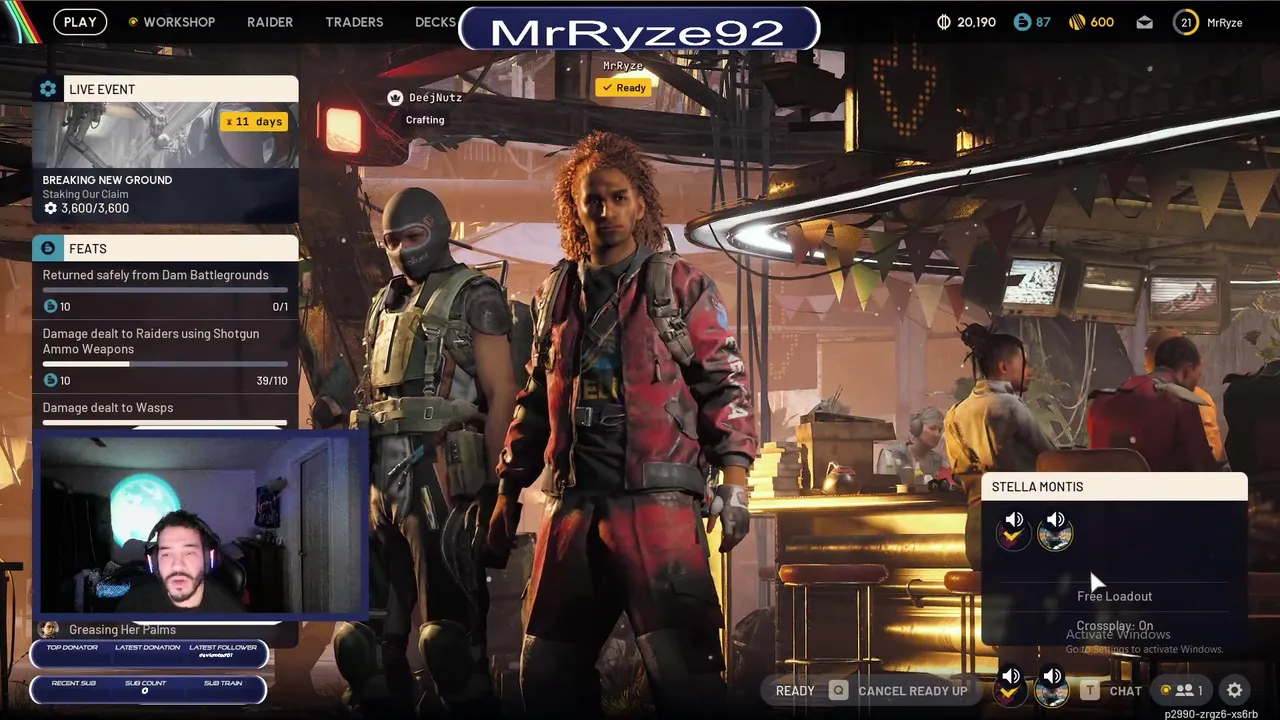Open the mail inbox icon

(x=1145, y=22)
